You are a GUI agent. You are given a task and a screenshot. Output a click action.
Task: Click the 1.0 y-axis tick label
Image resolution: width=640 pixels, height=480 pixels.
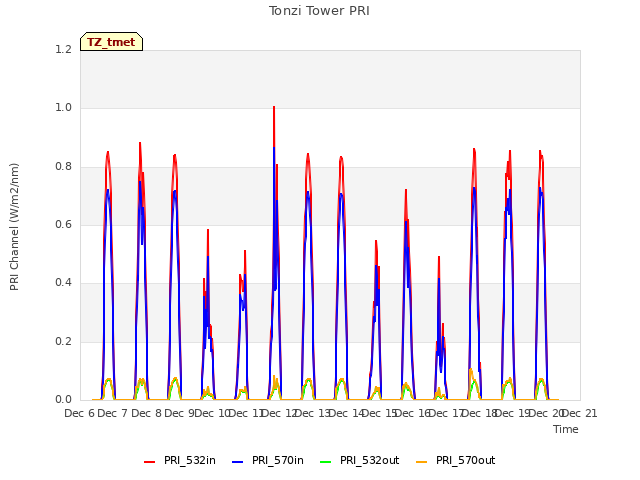coord(63,108)
